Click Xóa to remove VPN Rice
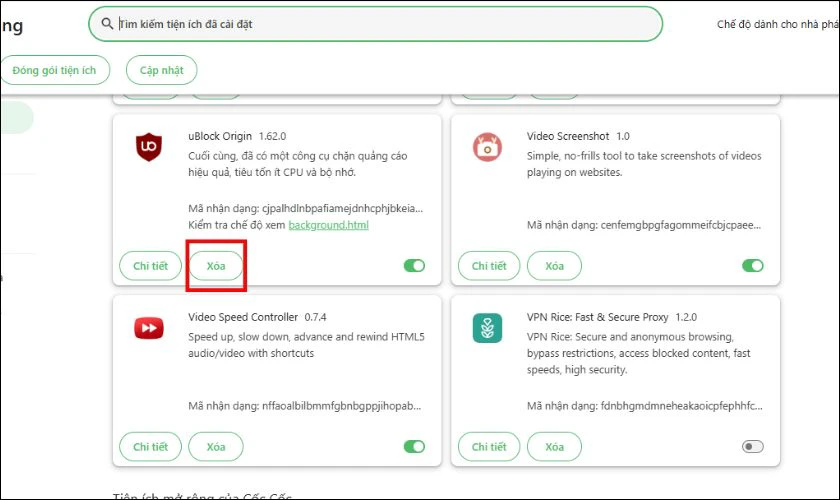Image resolution: width=840 pixels, height=500 pixels. pyautogui.click(x=555, y=446)
